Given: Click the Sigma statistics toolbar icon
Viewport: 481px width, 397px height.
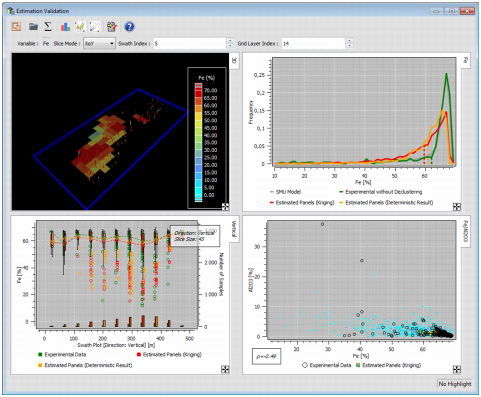Looking at the screenshot, I should click(x=48, y=26).
